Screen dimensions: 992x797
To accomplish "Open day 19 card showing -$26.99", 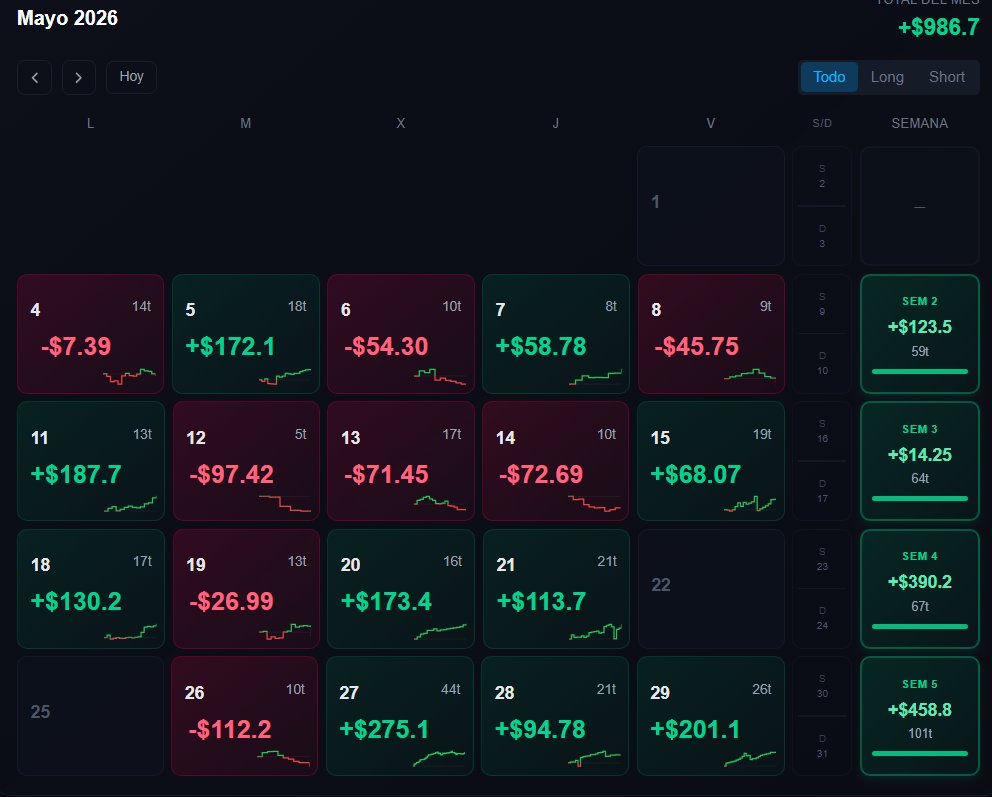I will [245, 589].
